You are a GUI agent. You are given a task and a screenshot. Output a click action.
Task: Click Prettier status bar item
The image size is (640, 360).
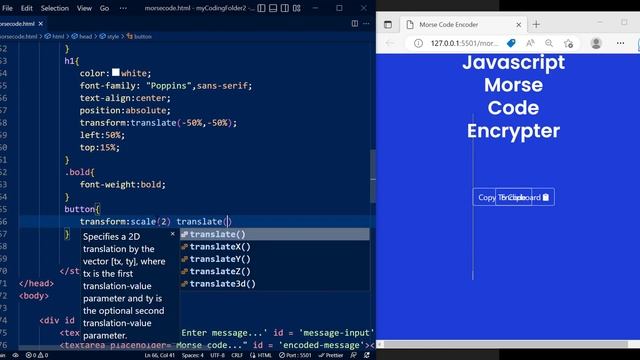click(331, 355)
